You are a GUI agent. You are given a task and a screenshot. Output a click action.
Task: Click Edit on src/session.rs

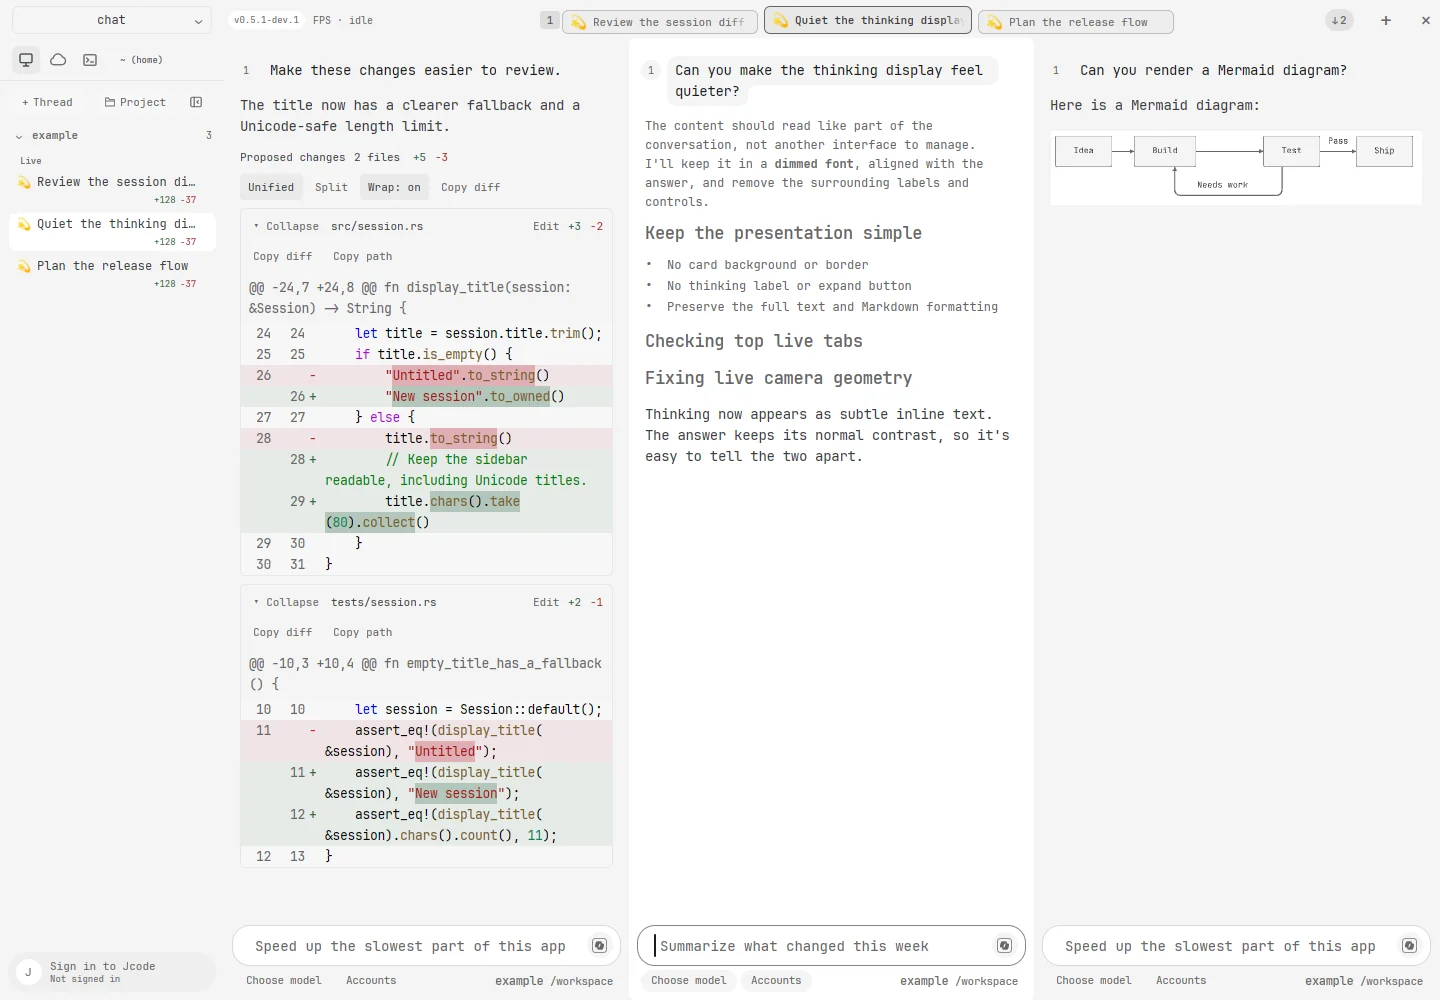pyautogui.click(x=546, y=227)
